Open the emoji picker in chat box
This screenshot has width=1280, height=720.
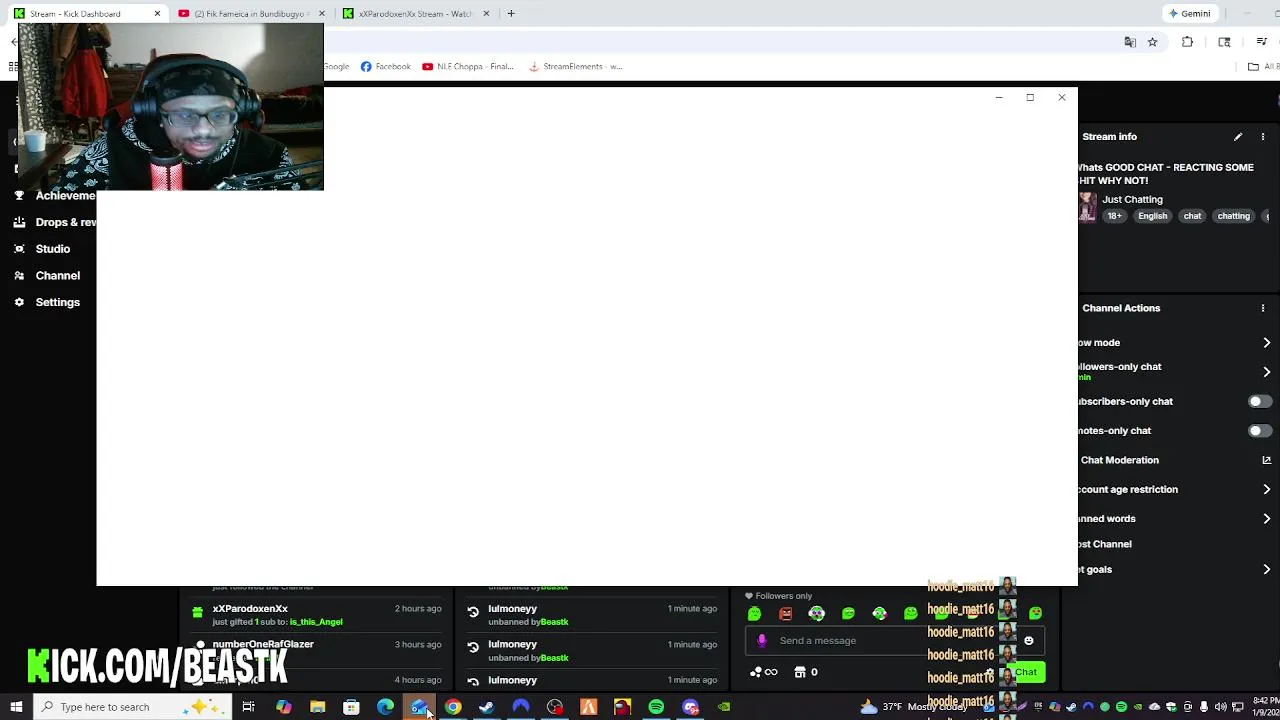click(x=1028, y=641)
